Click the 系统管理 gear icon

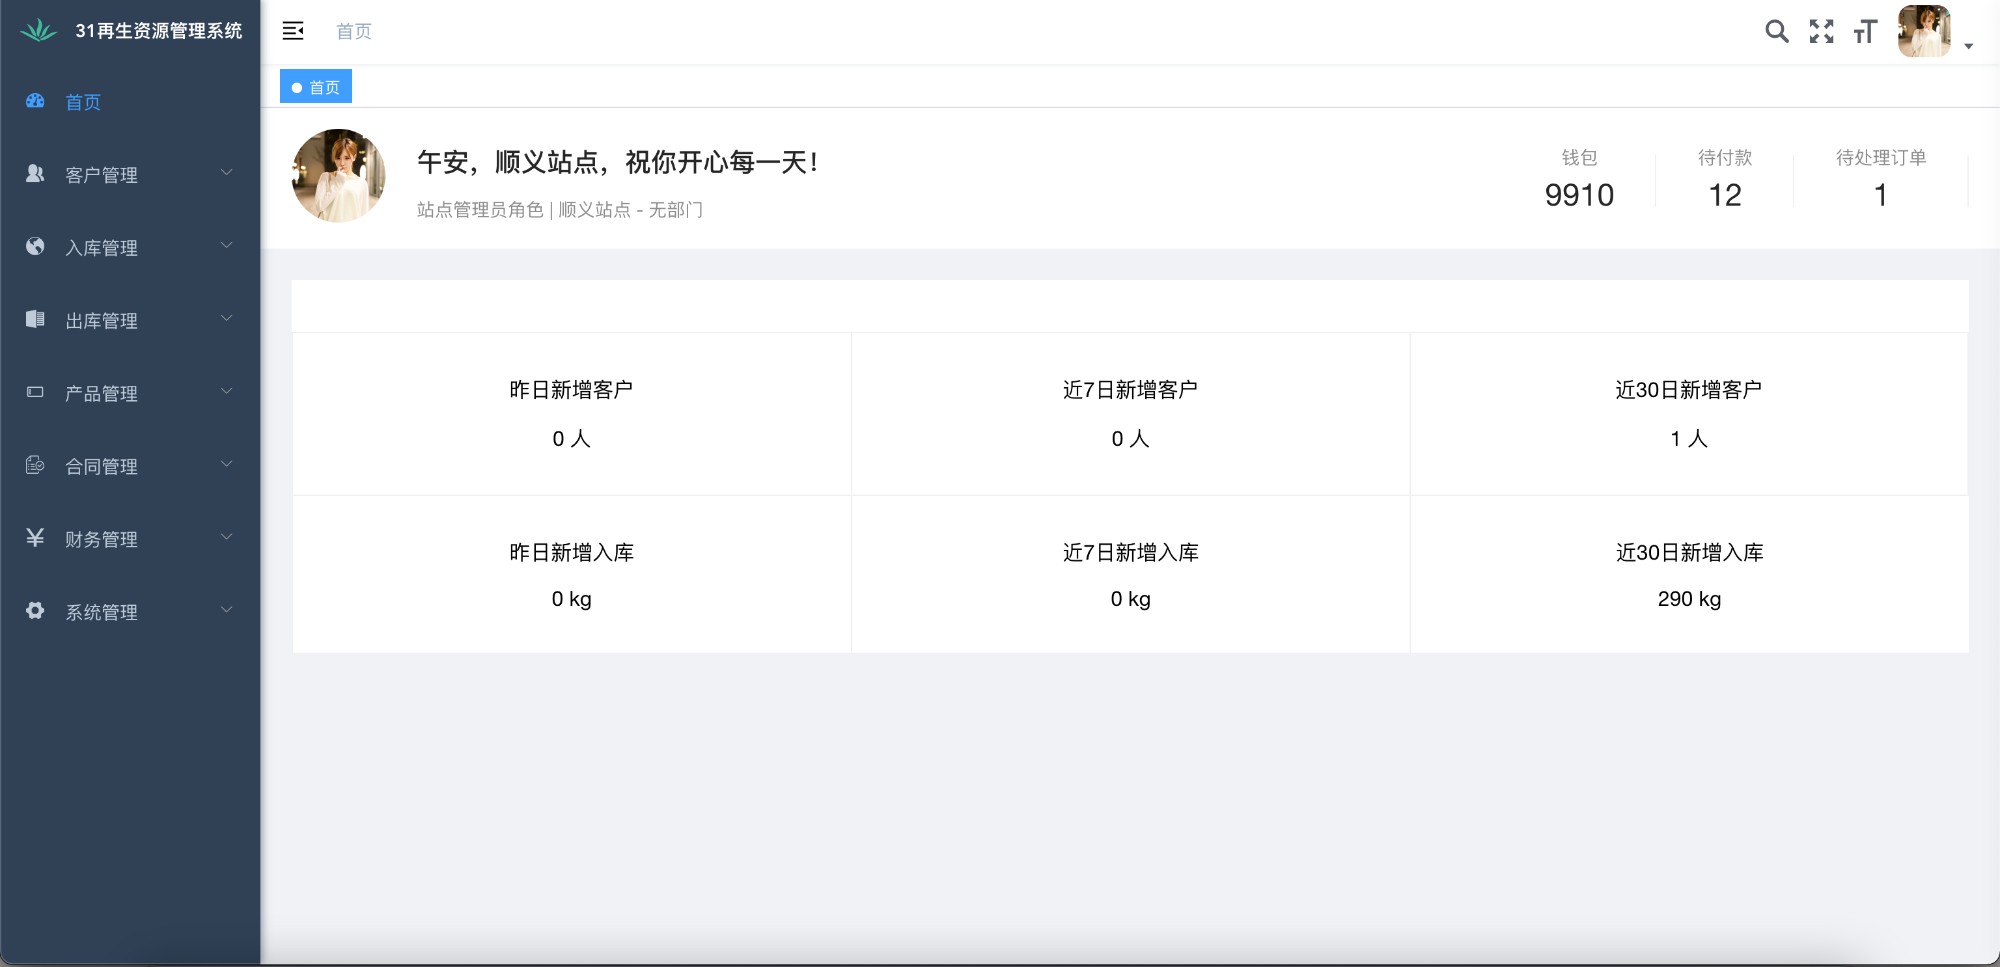tap(35, 611)
